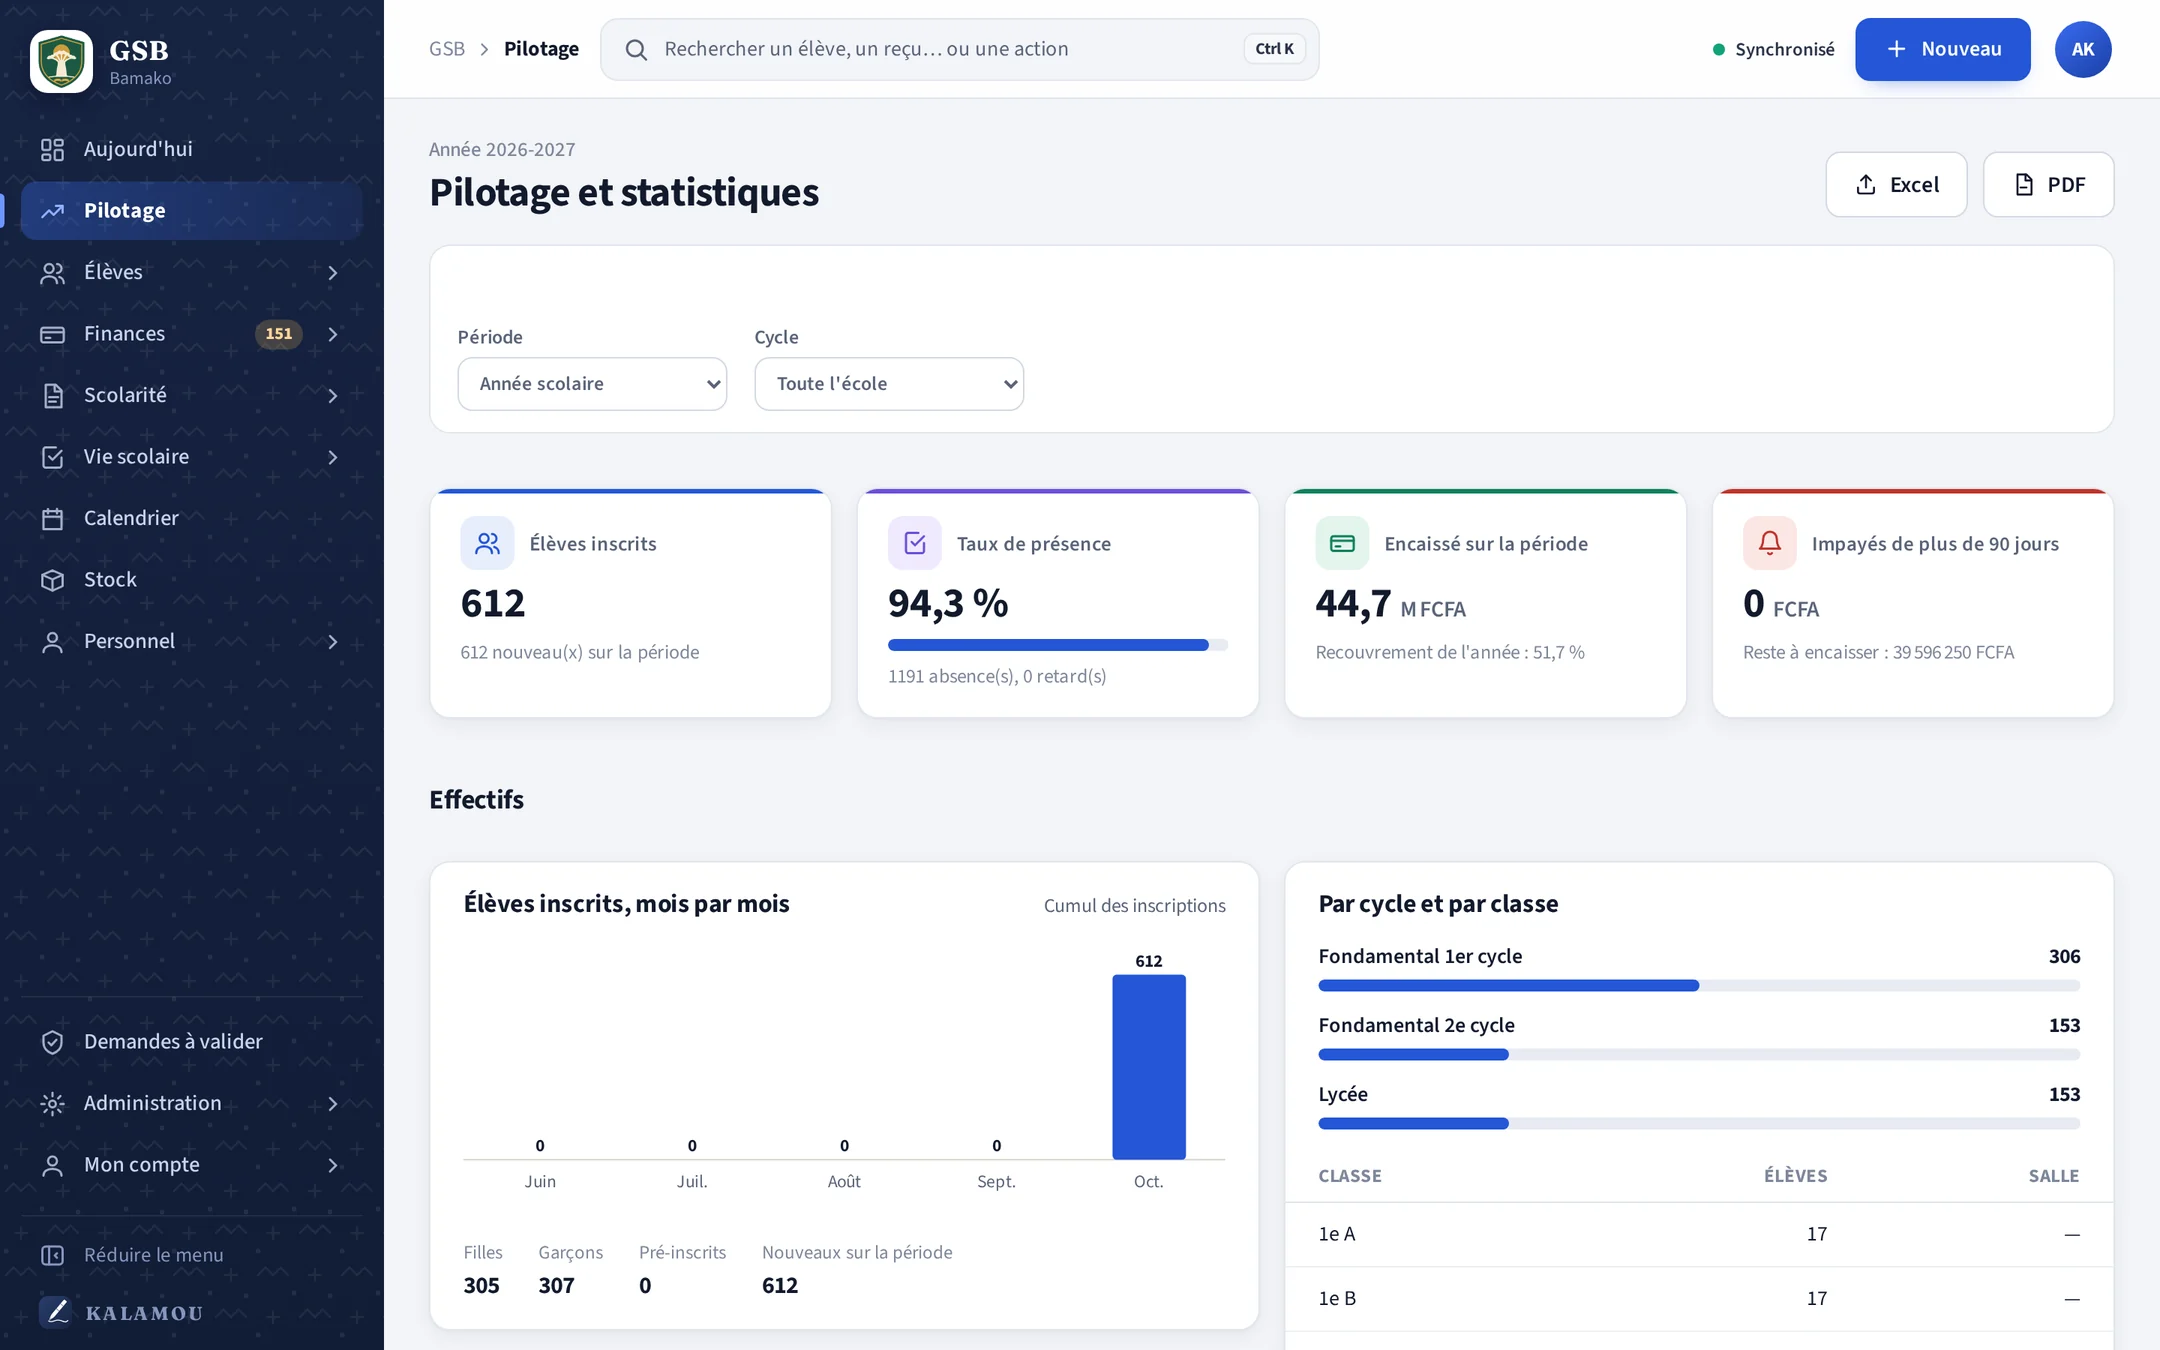Click the search magnifier icon
This screenshot has height=1350, width=2160.
coord(636,50)
